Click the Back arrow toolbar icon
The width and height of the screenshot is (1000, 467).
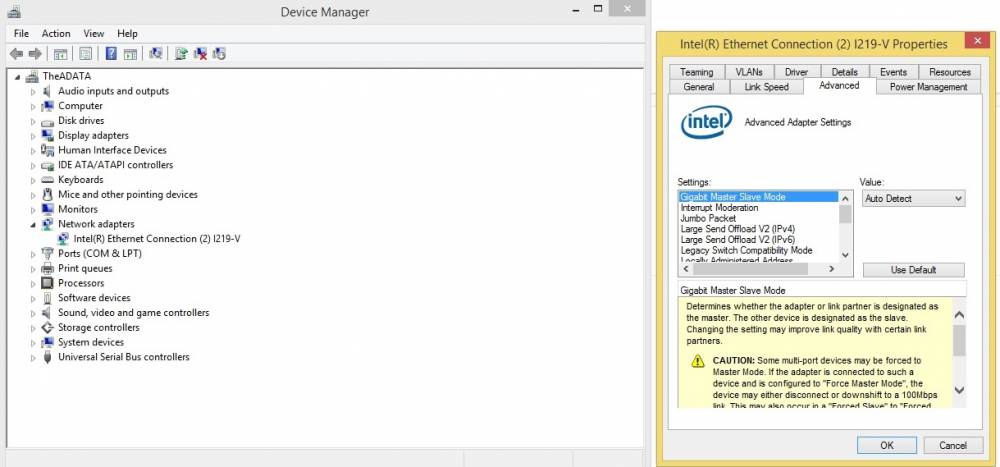(x=17, y=54)
